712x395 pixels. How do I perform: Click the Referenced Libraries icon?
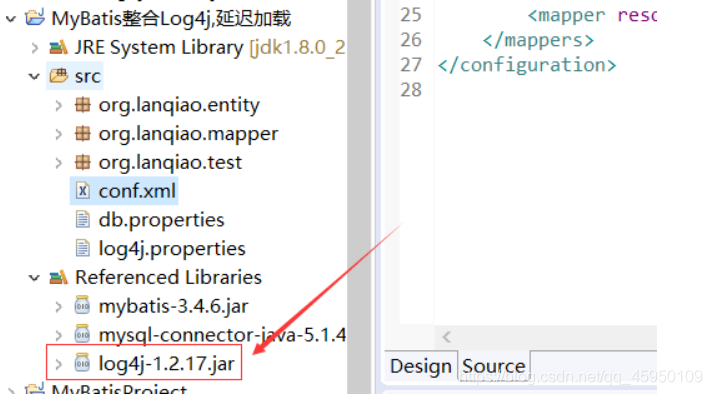click(x=59, y=277)
